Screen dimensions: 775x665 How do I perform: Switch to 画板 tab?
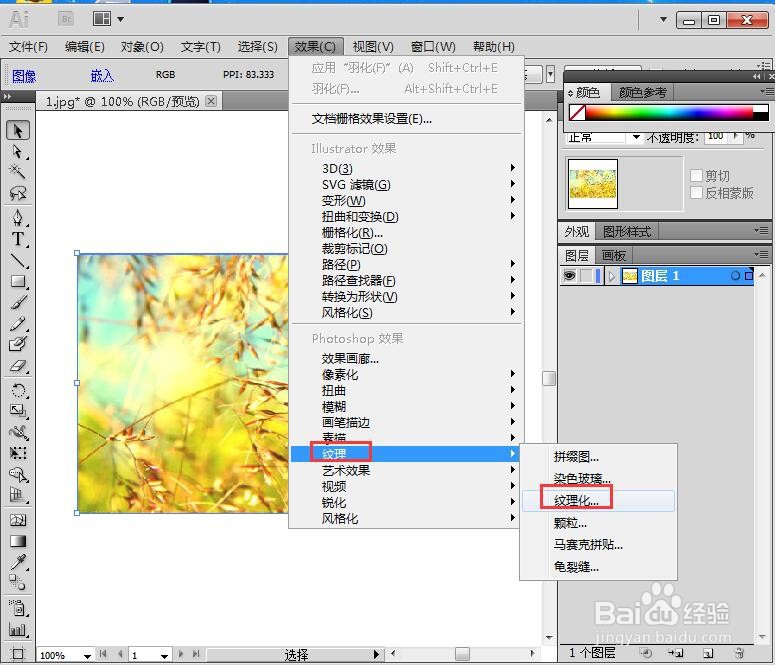pyautogui.click(x=613, y=256)
